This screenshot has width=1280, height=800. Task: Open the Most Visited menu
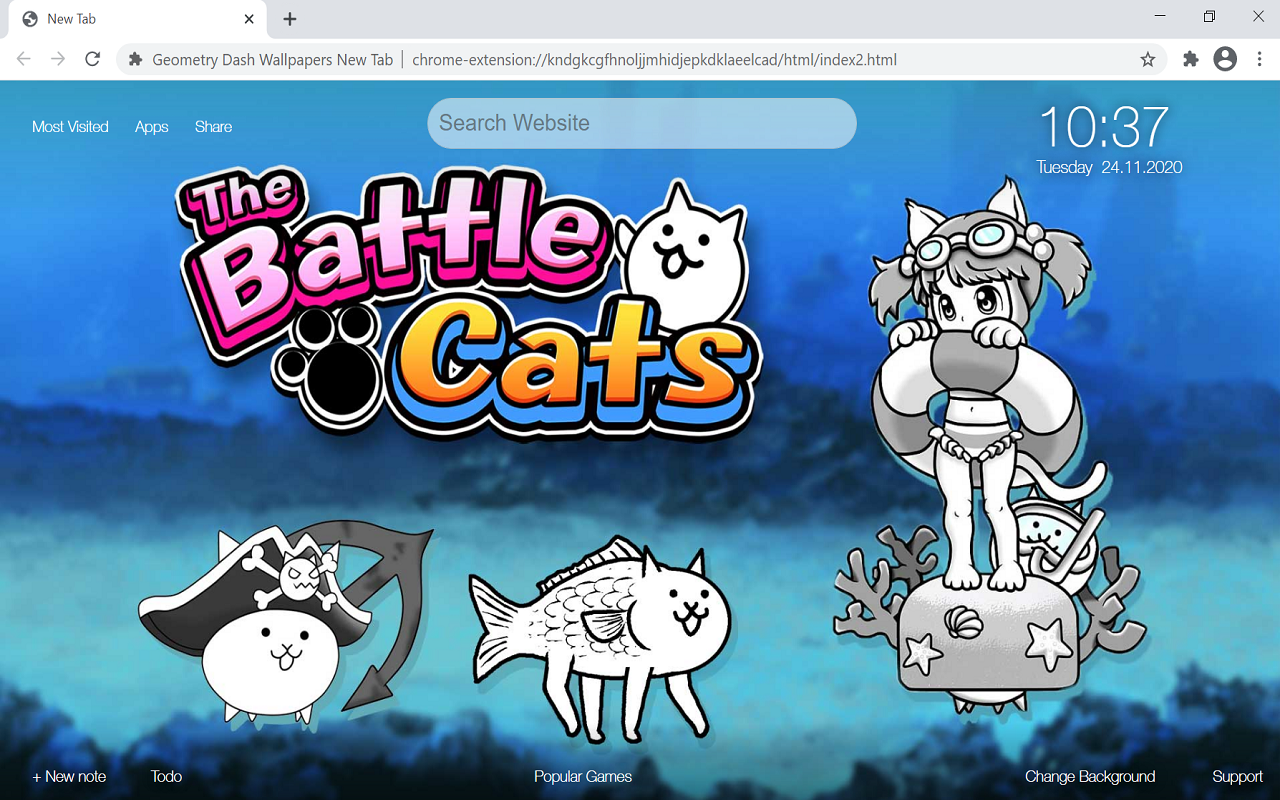point(70,127)
